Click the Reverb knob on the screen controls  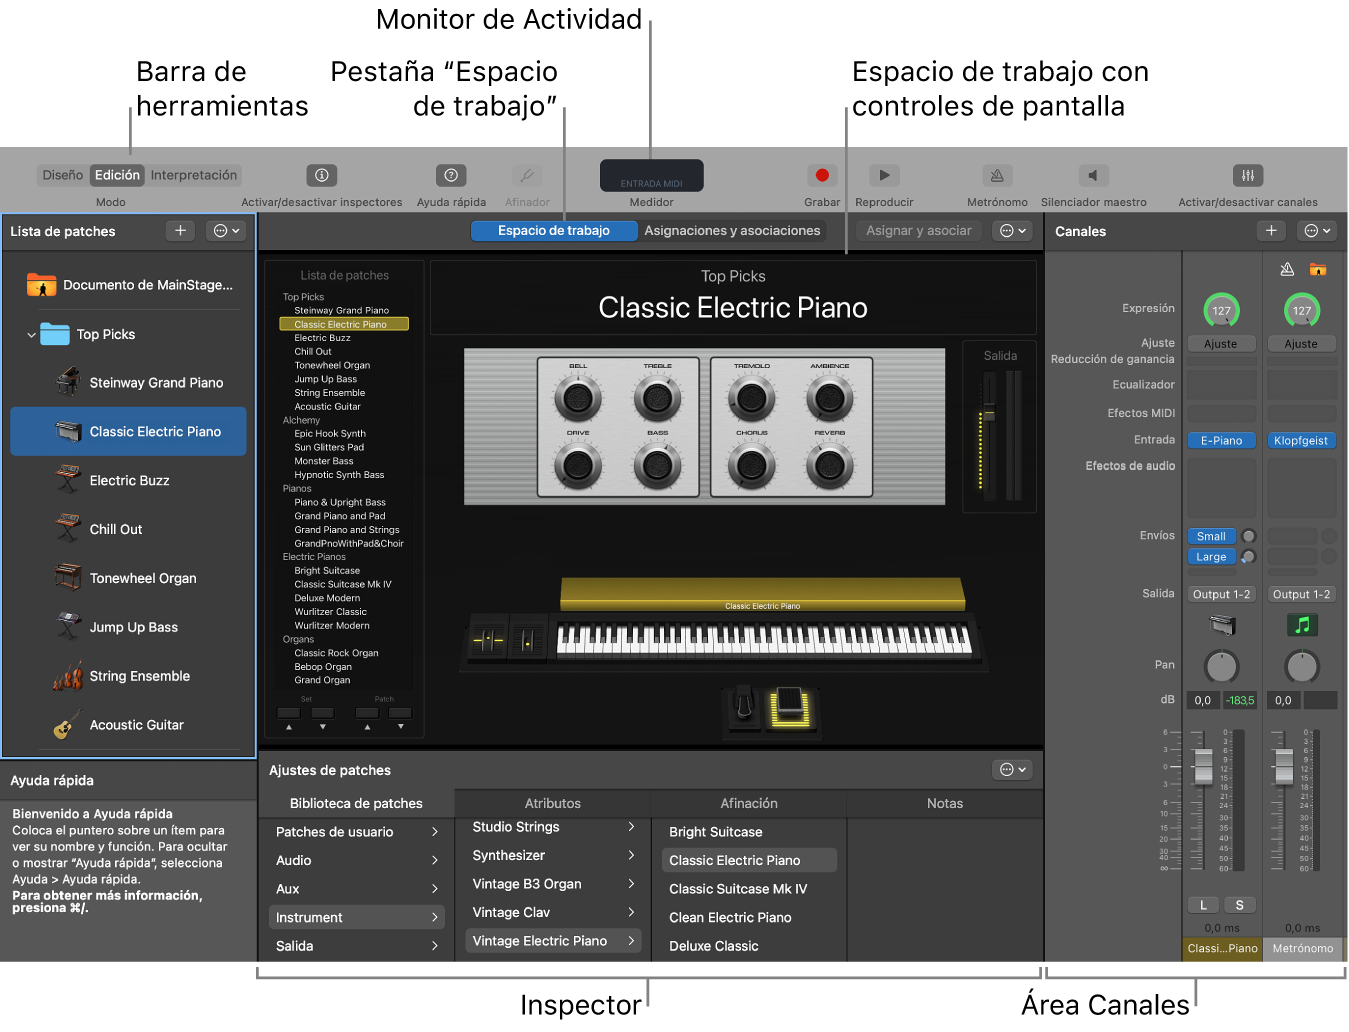pyautogui.click(x=831, y=466)
